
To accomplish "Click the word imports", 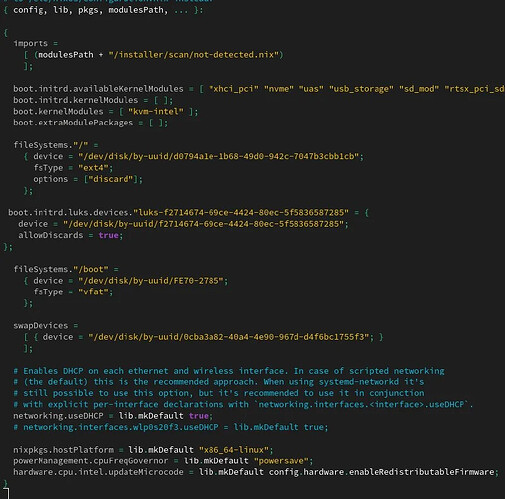I will click(x=31, y=43).
